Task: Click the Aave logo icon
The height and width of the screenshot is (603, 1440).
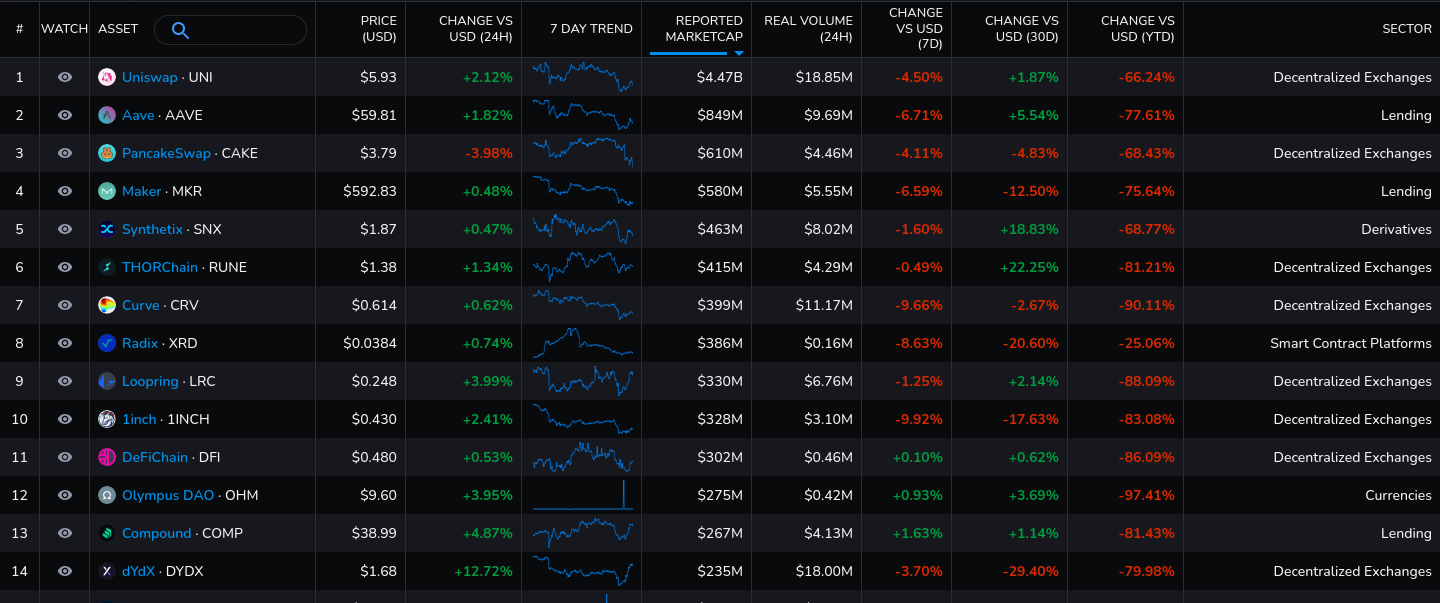Action: click(107, 115)
